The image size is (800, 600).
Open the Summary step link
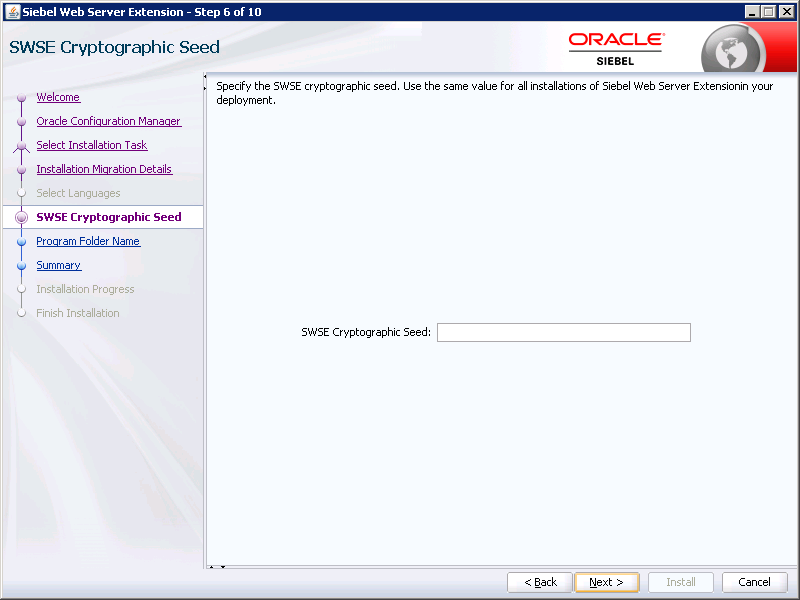[59, 265]
